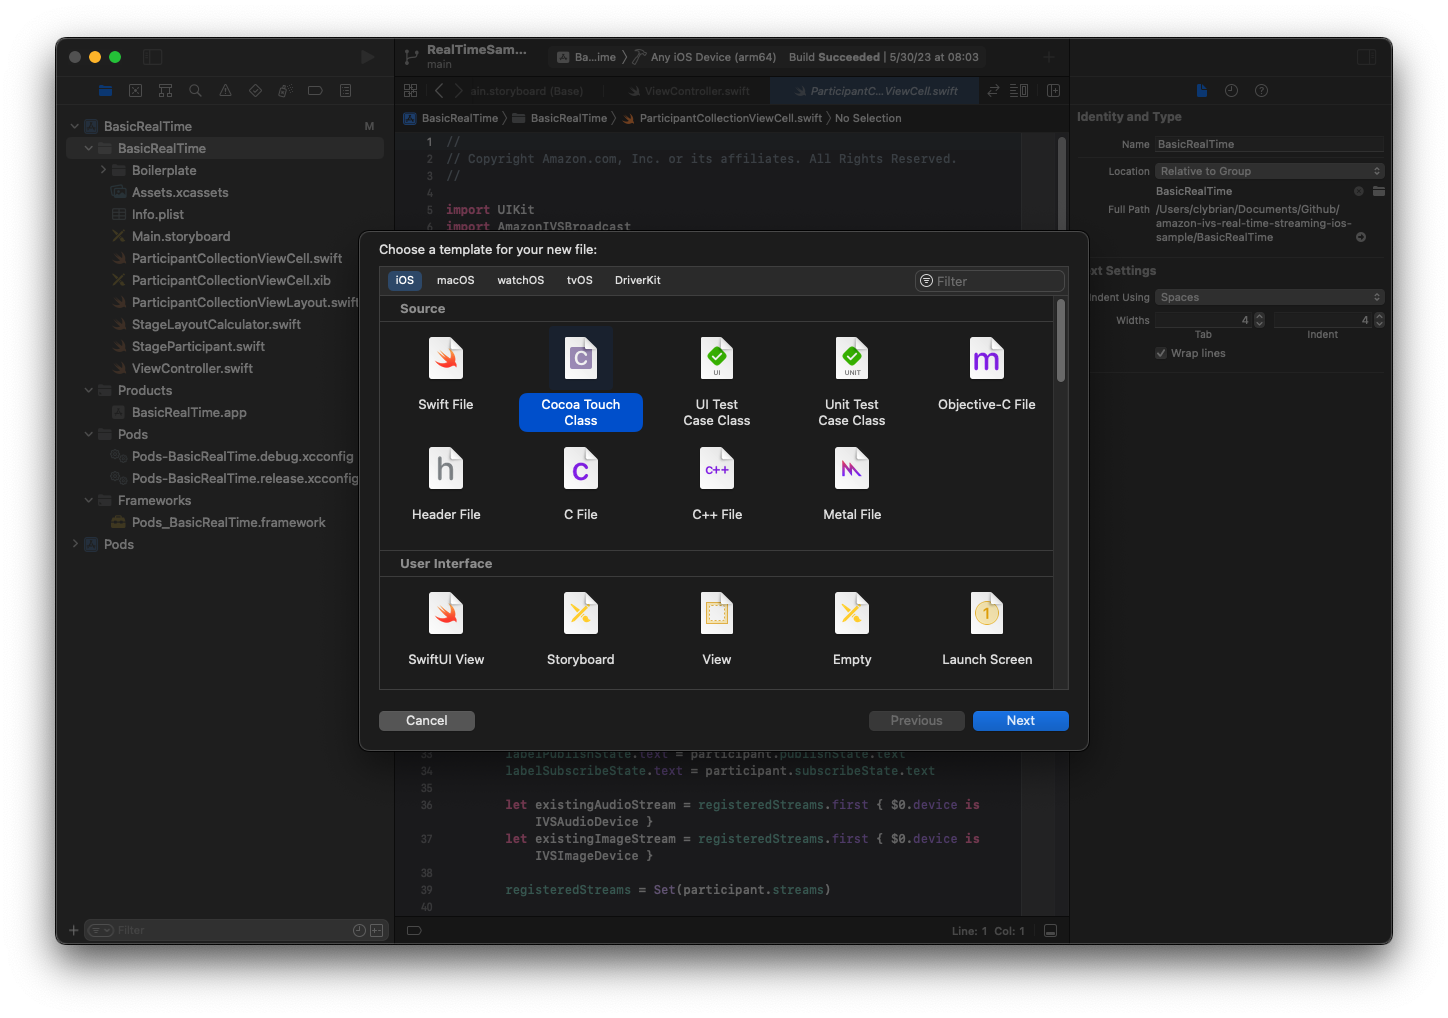
Task: Collapse the Pods group in the project navigator
Action: pos(89,434)
